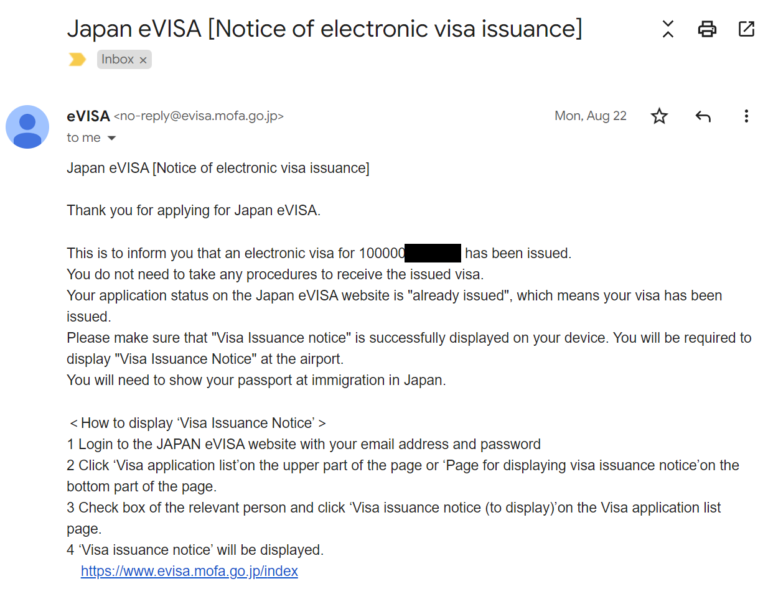This screenshot has width=768, height=594.
Task: Remove the Inbox label with the x
Action: pos(143,60)
